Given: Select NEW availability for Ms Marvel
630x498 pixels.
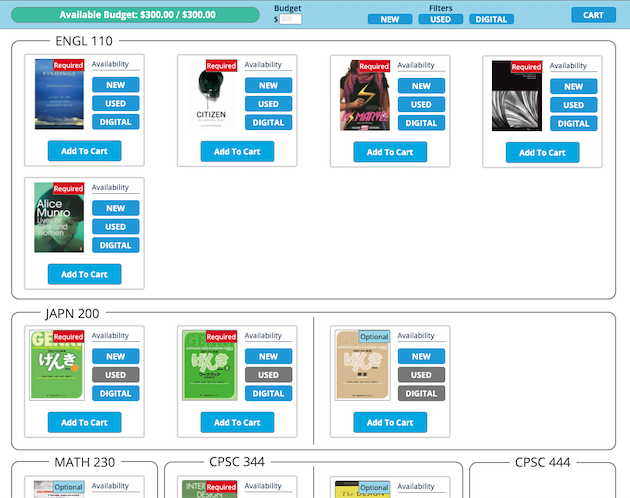Looking at the screenshot, I should (421, 86).
